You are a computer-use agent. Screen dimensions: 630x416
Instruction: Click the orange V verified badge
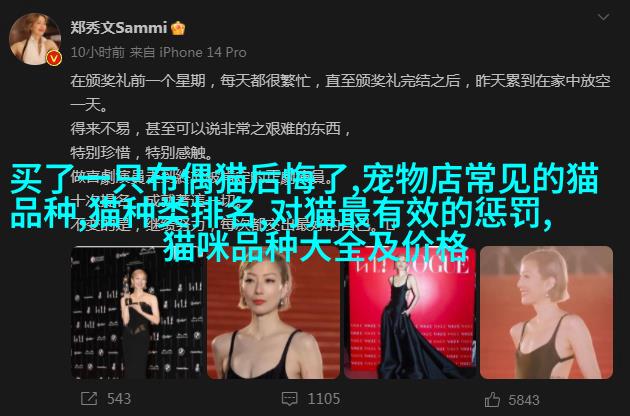tap(54, 59)
